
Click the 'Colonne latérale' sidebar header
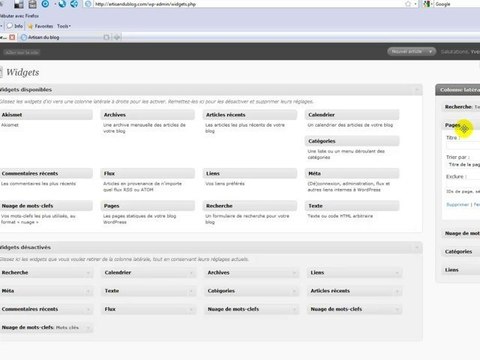tap(458, 90)
